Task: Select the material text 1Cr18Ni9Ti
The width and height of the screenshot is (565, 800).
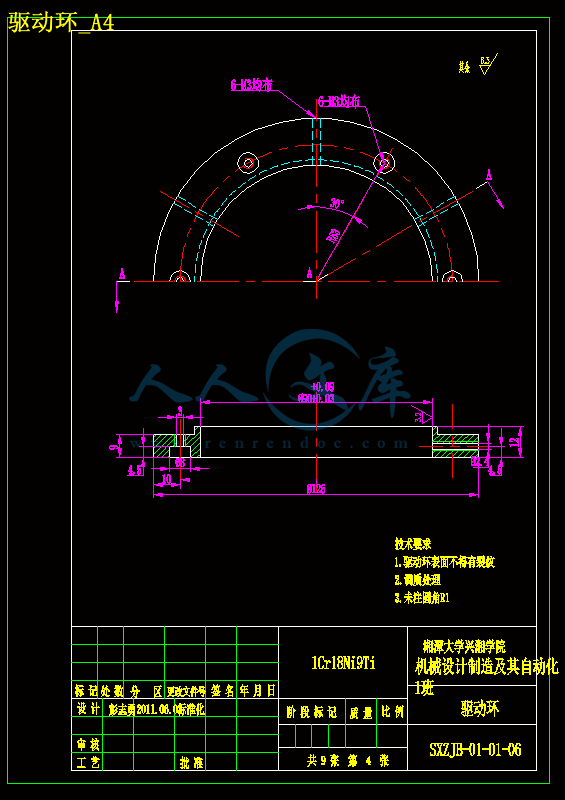Action: tap(343, 663)
